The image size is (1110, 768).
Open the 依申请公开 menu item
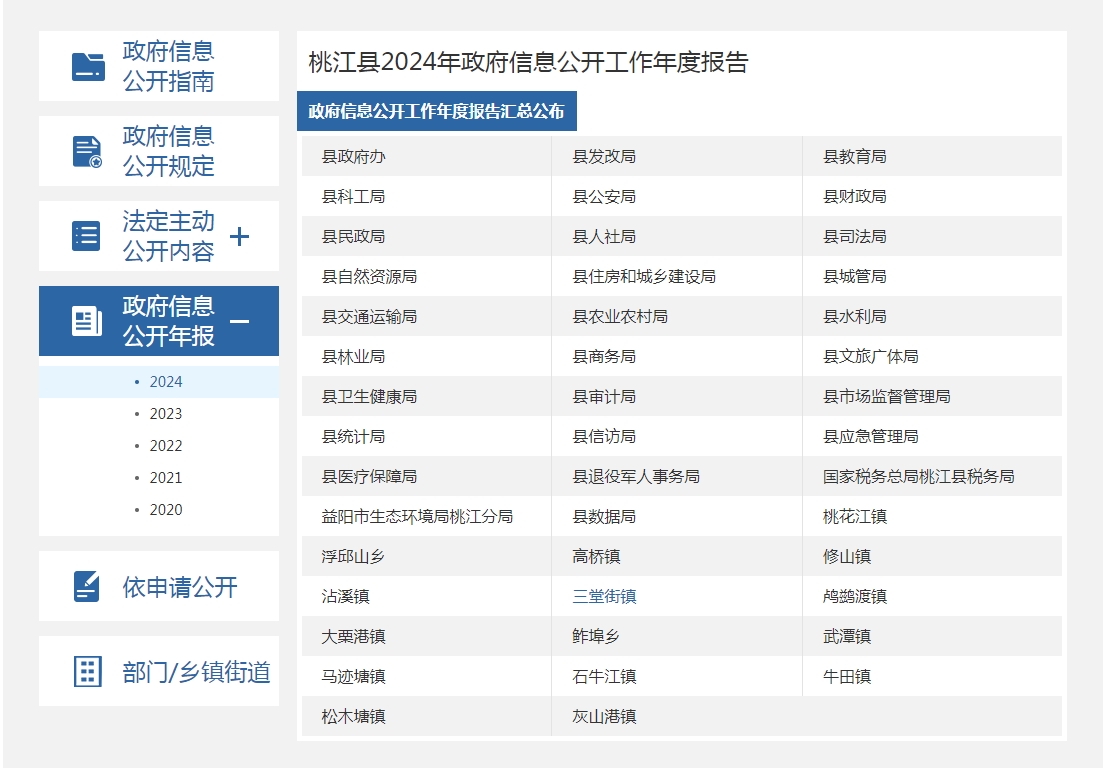tap(180, 587)
